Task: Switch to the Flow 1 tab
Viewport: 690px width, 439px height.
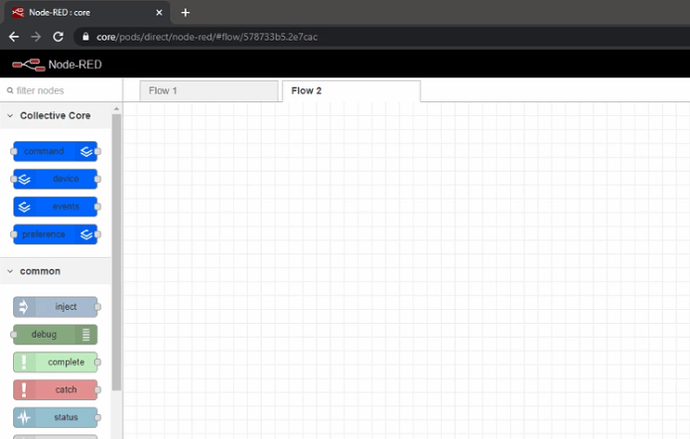Action: point(209,91)
